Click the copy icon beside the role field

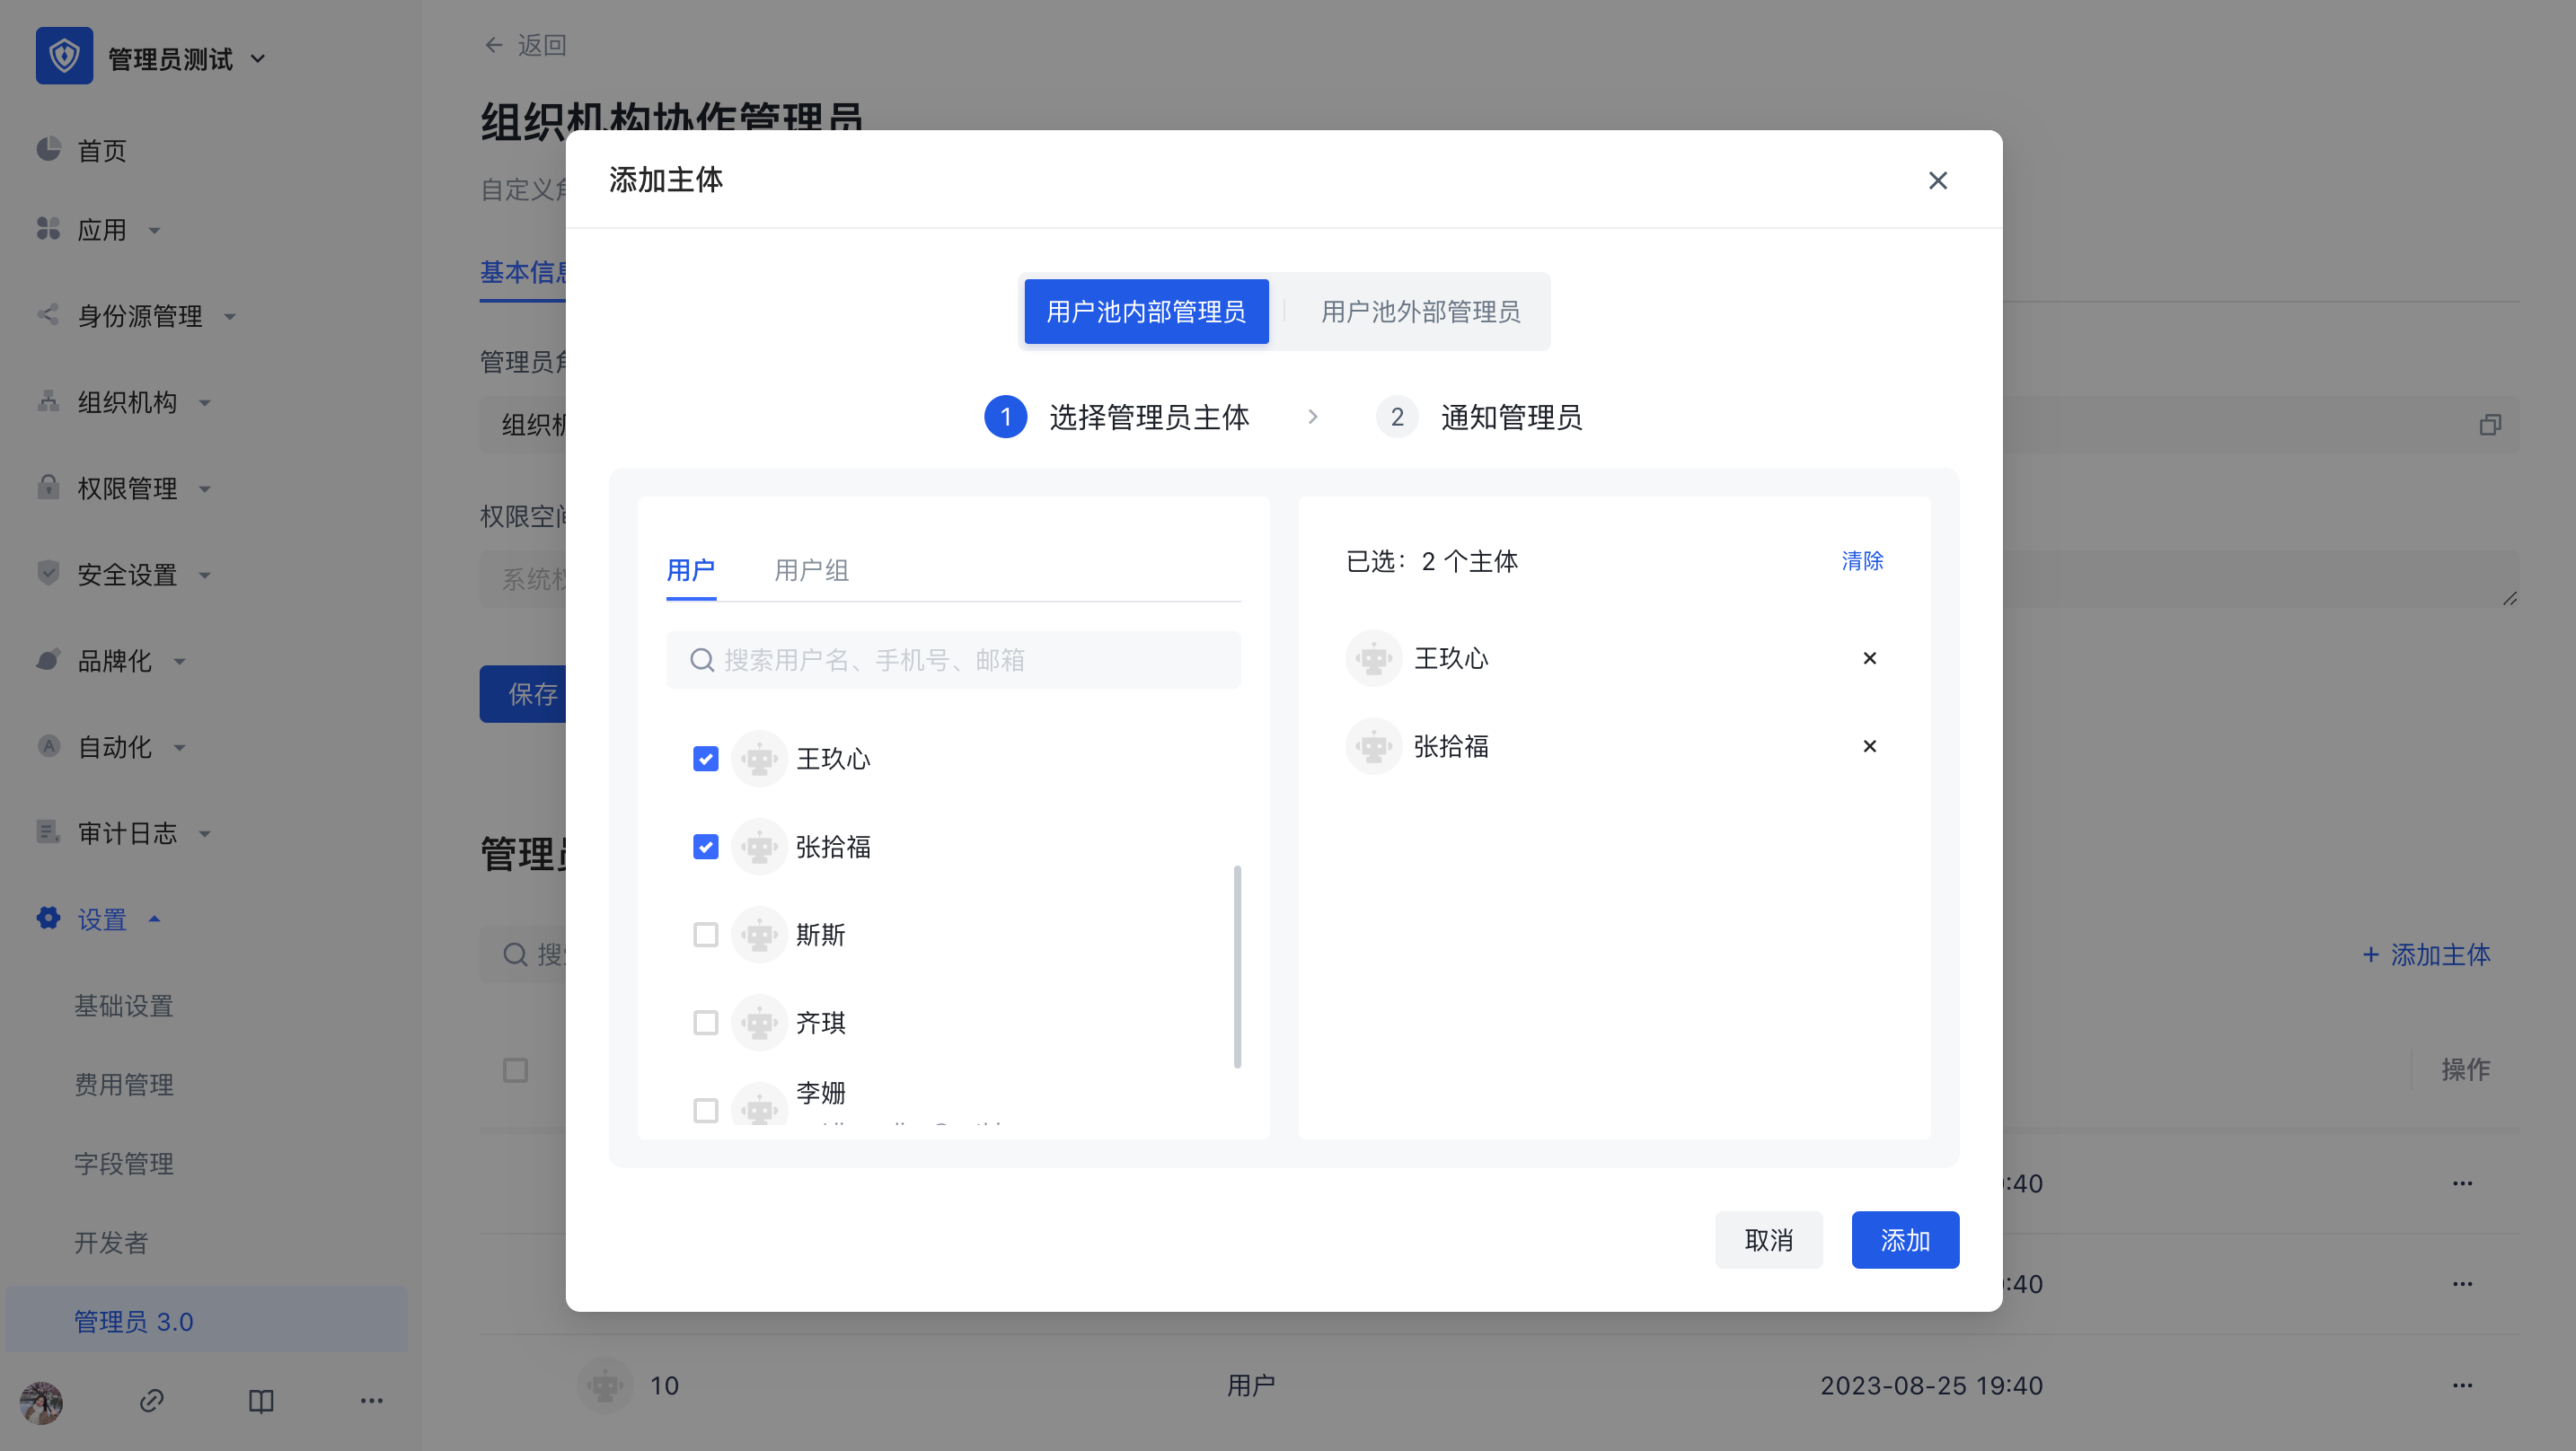[x=2490, y=425]
